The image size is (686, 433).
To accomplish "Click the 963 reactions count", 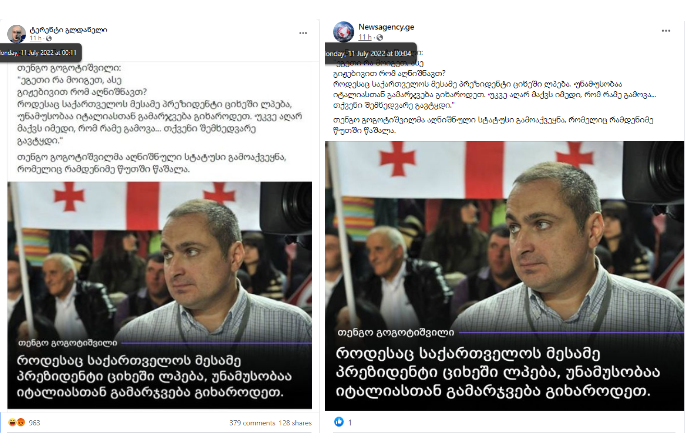I will click(x=34, y=423).
